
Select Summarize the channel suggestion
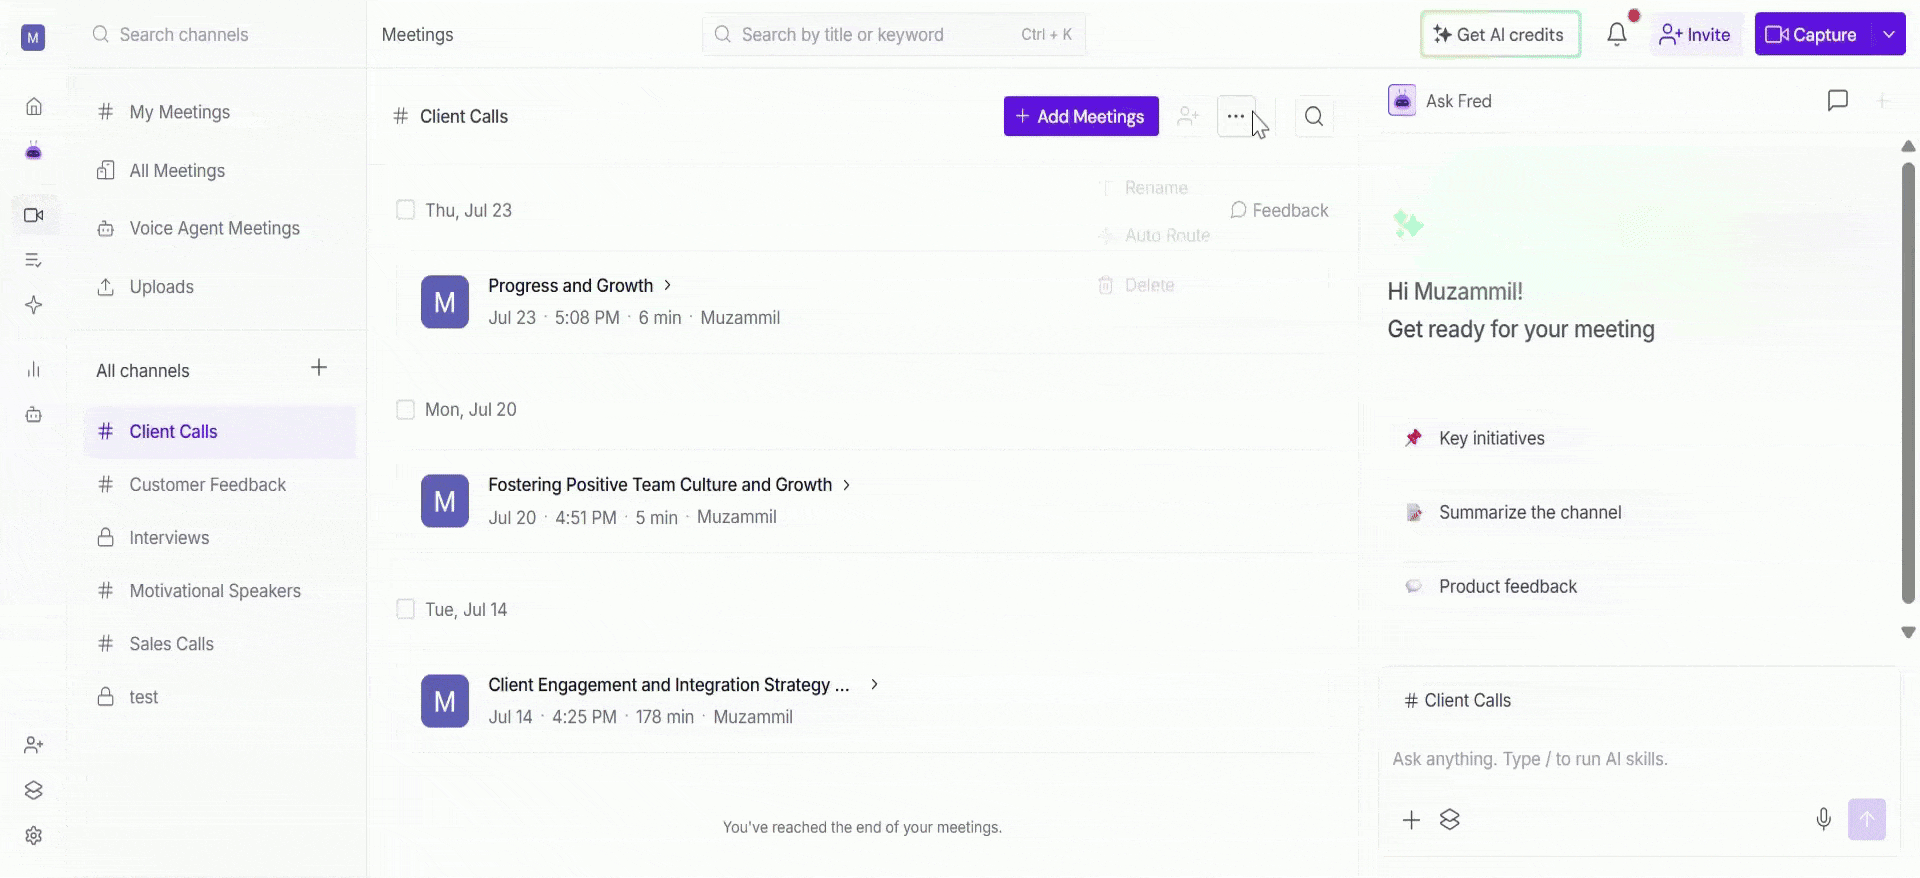1514,512
